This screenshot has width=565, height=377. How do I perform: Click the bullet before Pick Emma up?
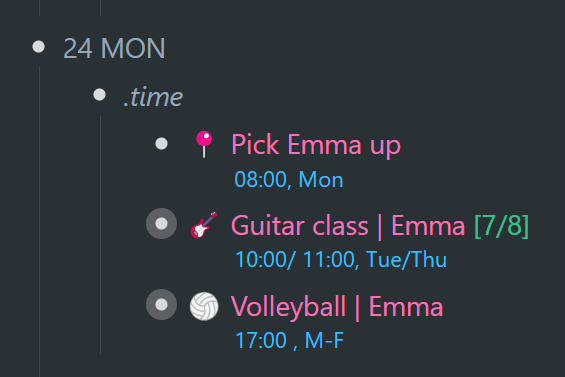click(x=161, y=144)
